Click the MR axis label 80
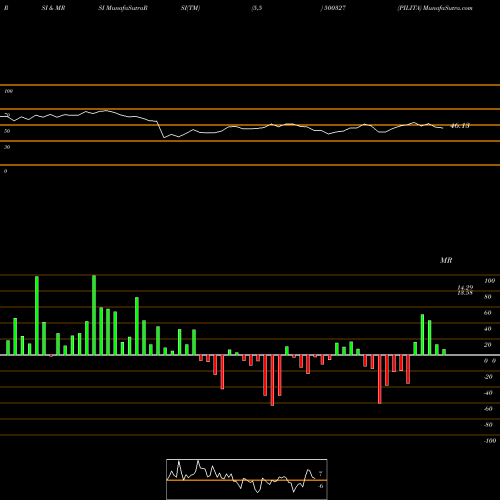This screenshot has width=500, height=500. pyautogui.click(x=488, y=297)
